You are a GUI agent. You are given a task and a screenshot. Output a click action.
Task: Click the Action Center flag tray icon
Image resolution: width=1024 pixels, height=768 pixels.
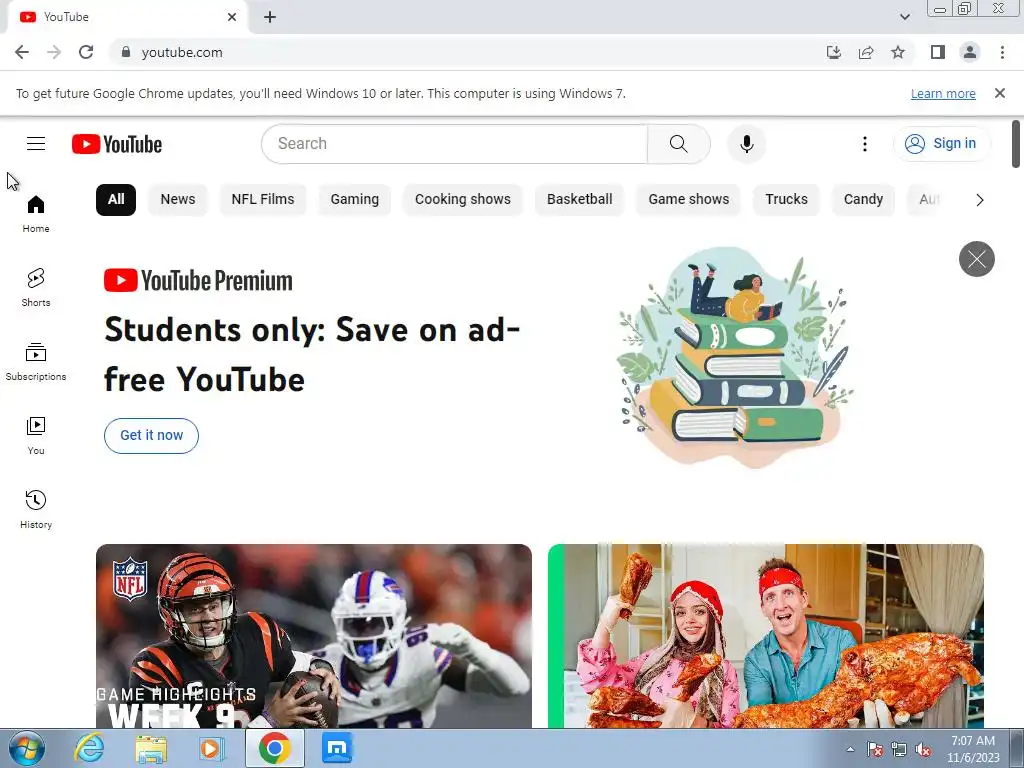coord(875,750)
